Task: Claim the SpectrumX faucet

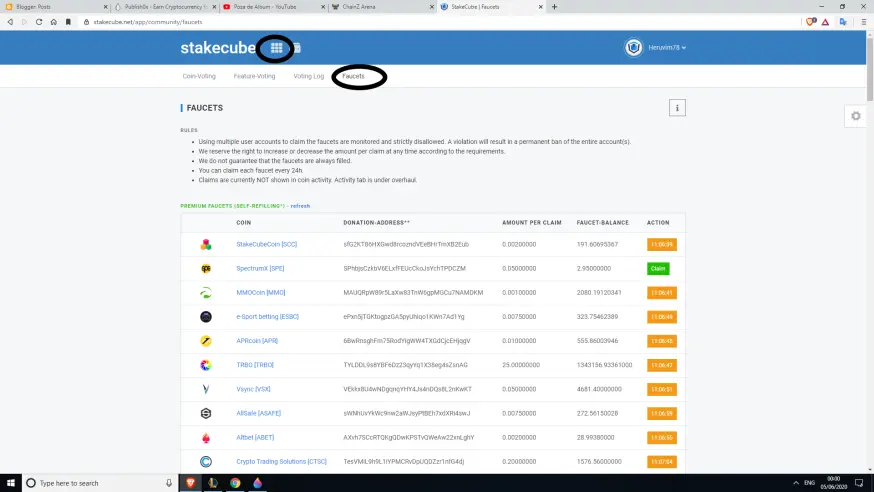Action: (658, 269)
